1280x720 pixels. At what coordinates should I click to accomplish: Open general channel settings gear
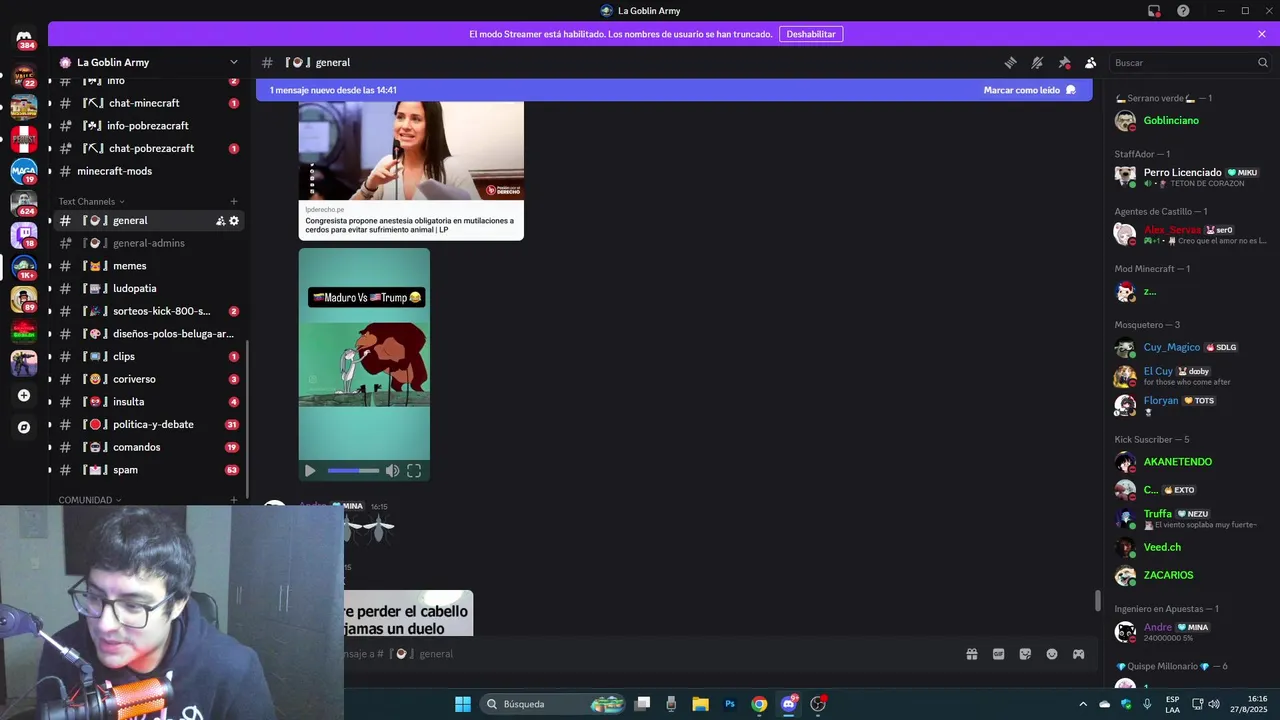[x=234, y=220]
